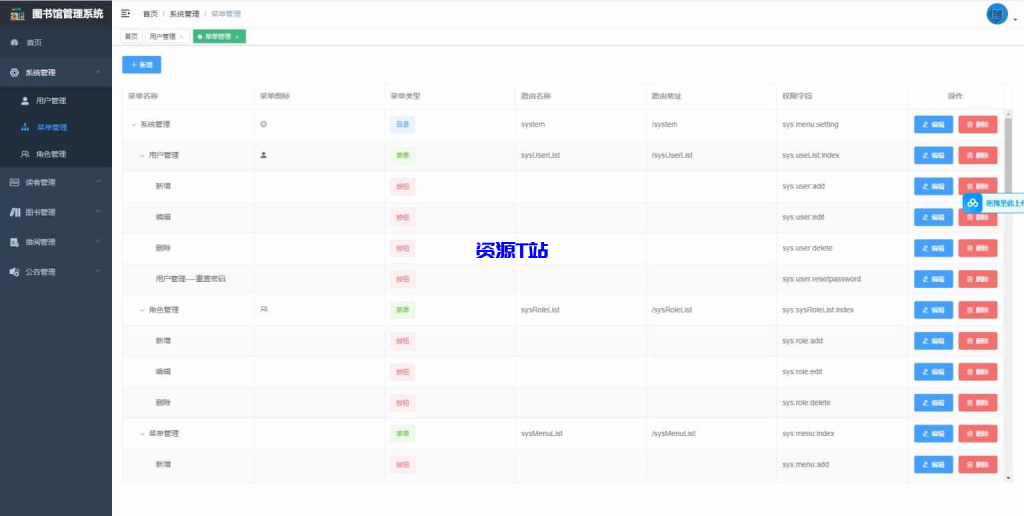Delete the sys:user:resetpassword menu row
This screenshot has width=1024, height=516.
(x=977, y=279)
